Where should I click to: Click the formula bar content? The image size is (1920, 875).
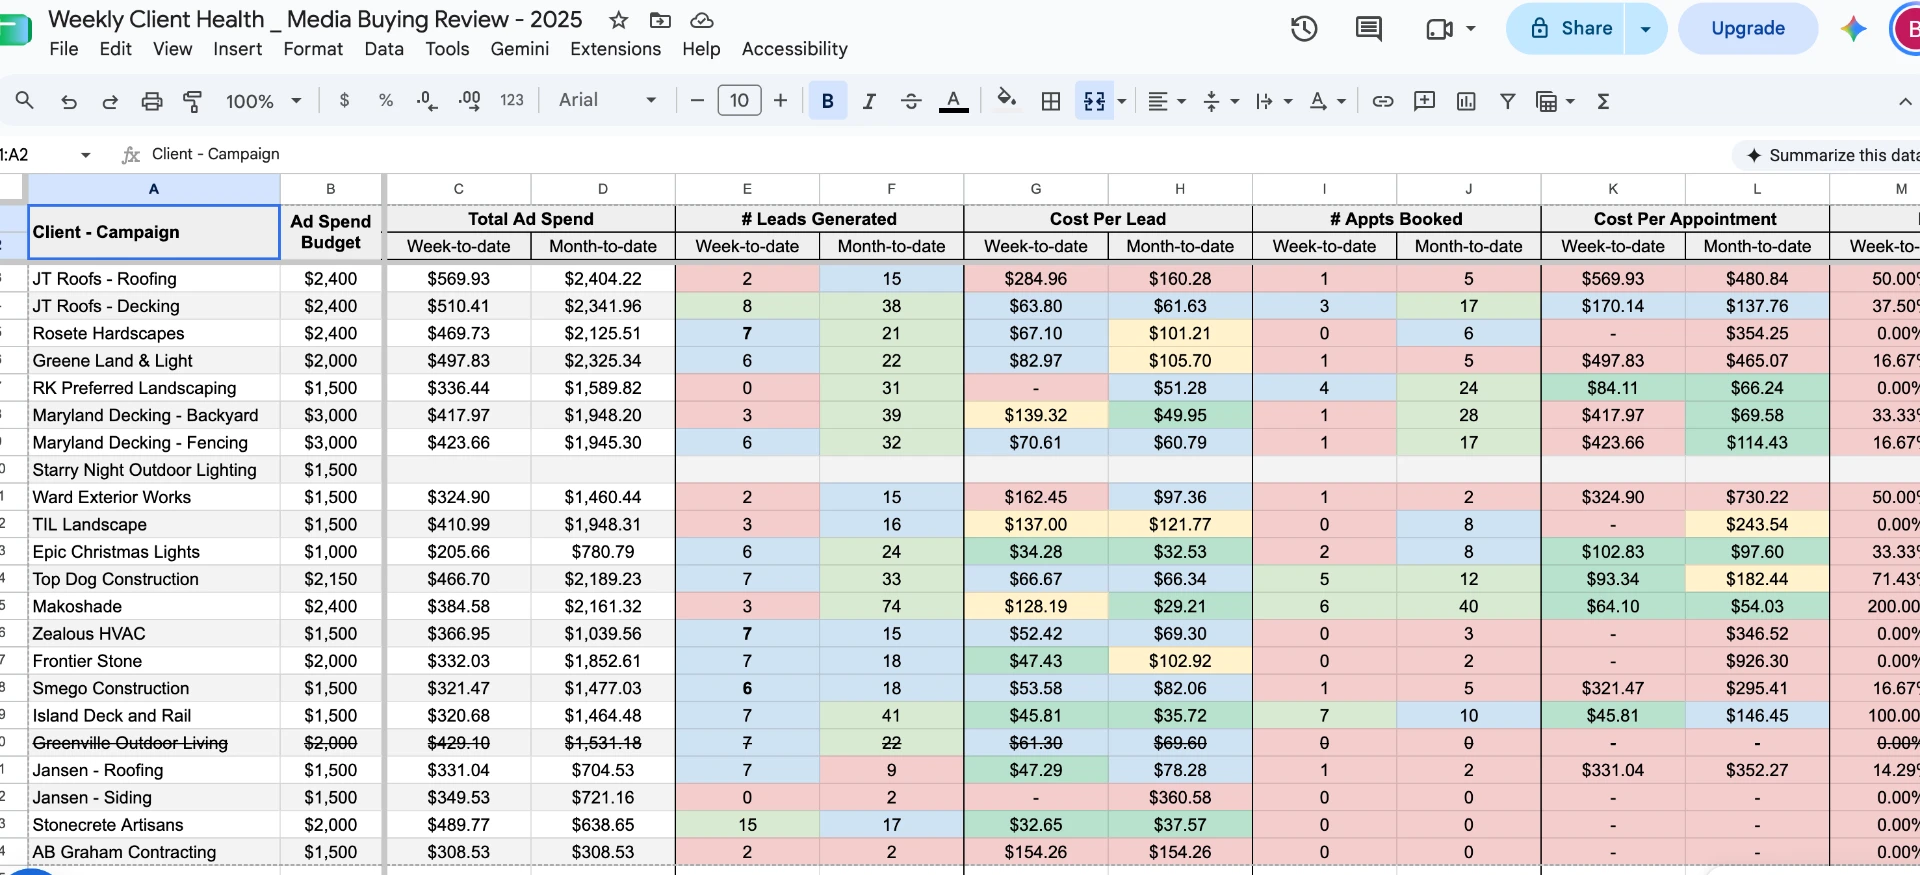click(216, 154)
